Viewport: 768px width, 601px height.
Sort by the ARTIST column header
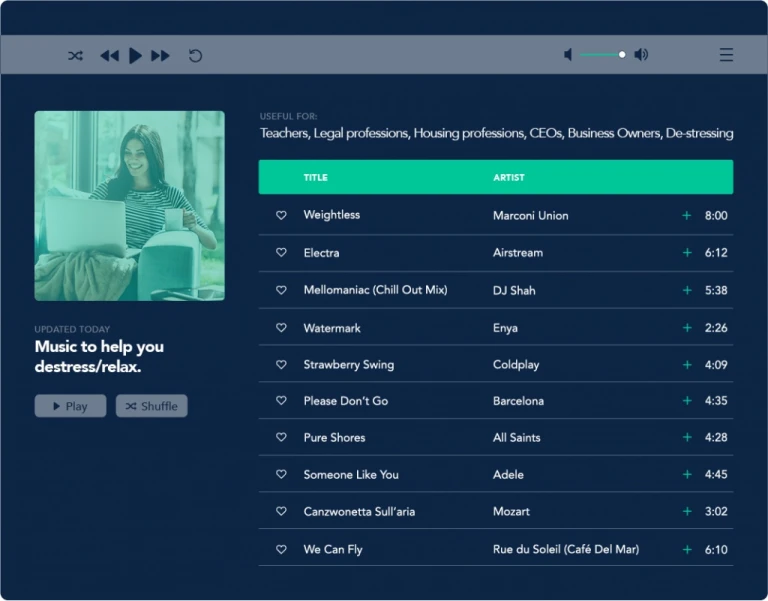508,177
